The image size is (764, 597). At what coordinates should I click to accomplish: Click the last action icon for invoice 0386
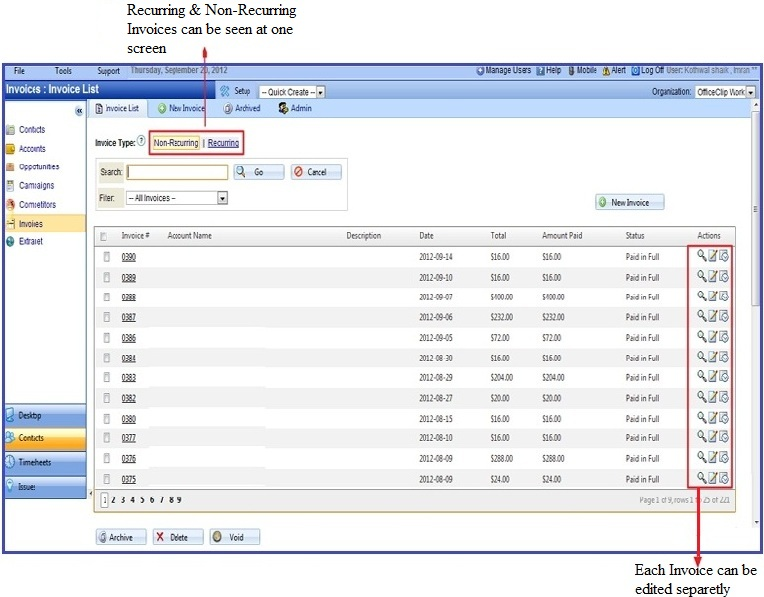724,337
